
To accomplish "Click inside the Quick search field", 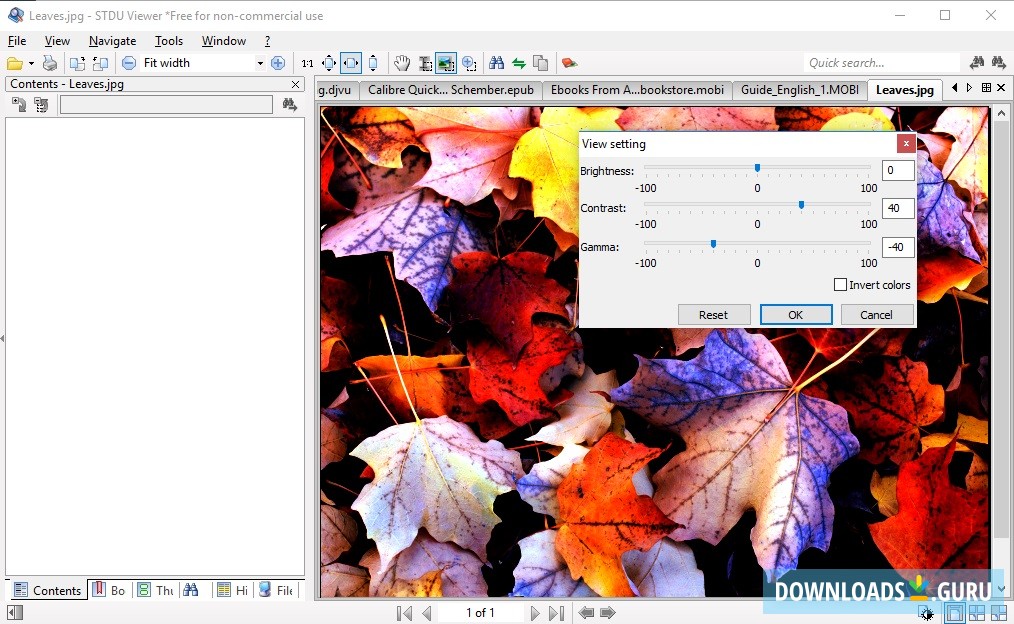I will point(882,62).
